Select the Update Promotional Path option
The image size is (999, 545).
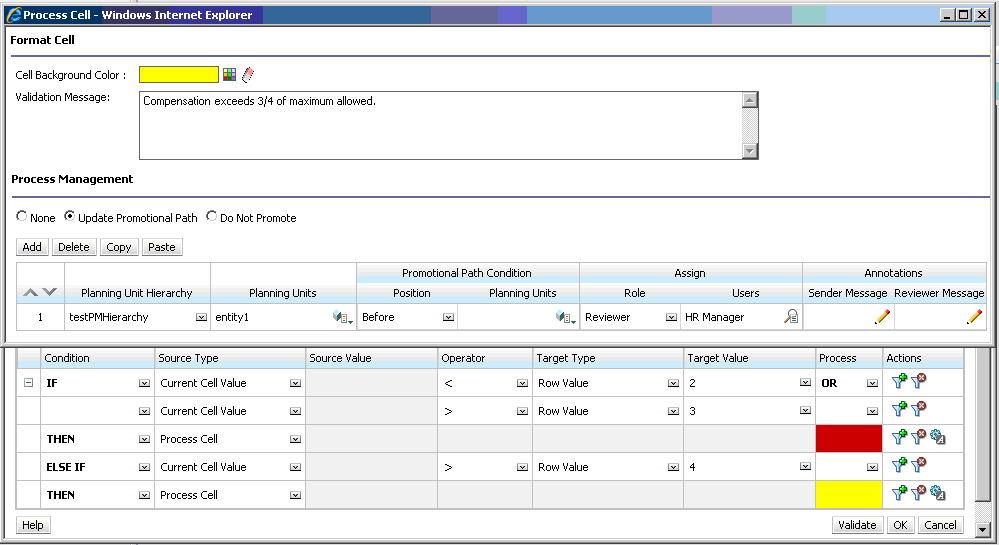click(x=70, y=217)
